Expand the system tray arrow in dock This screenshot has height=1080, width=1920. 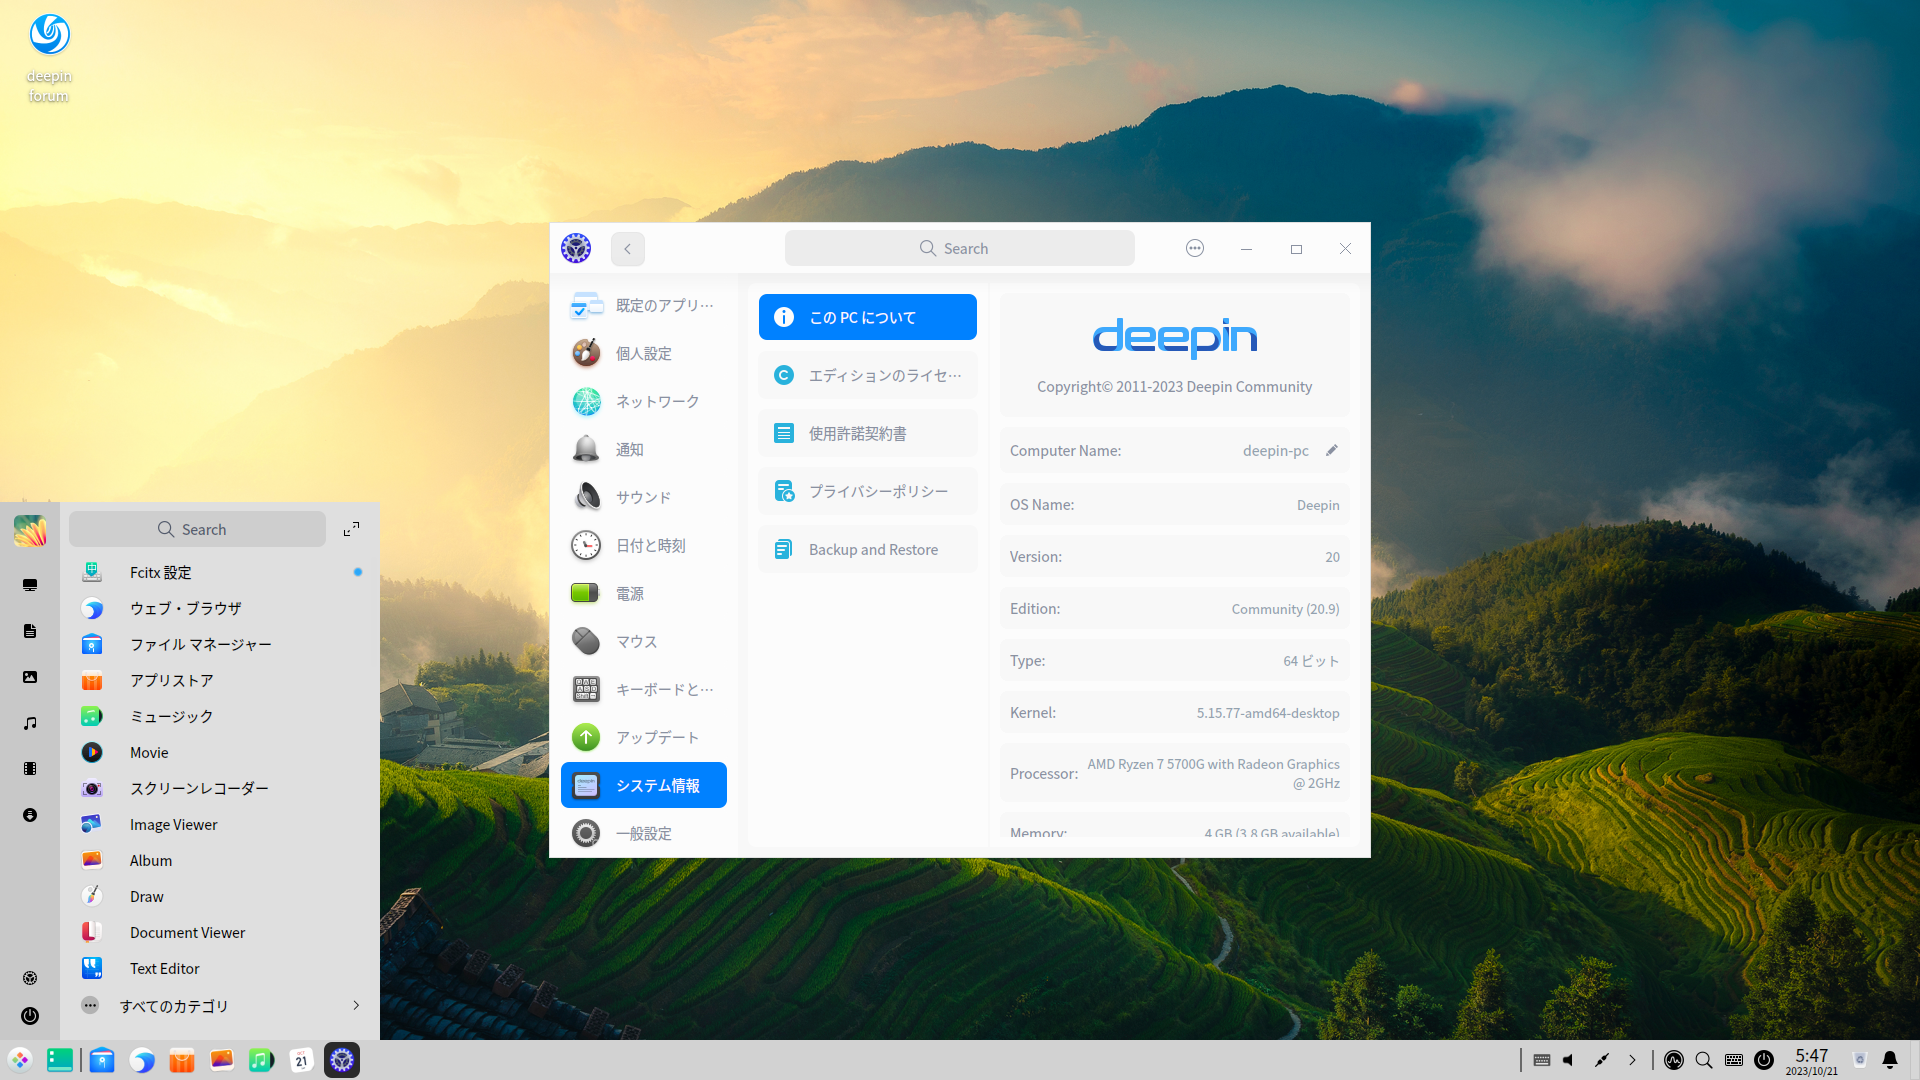pos(1632,1060)
